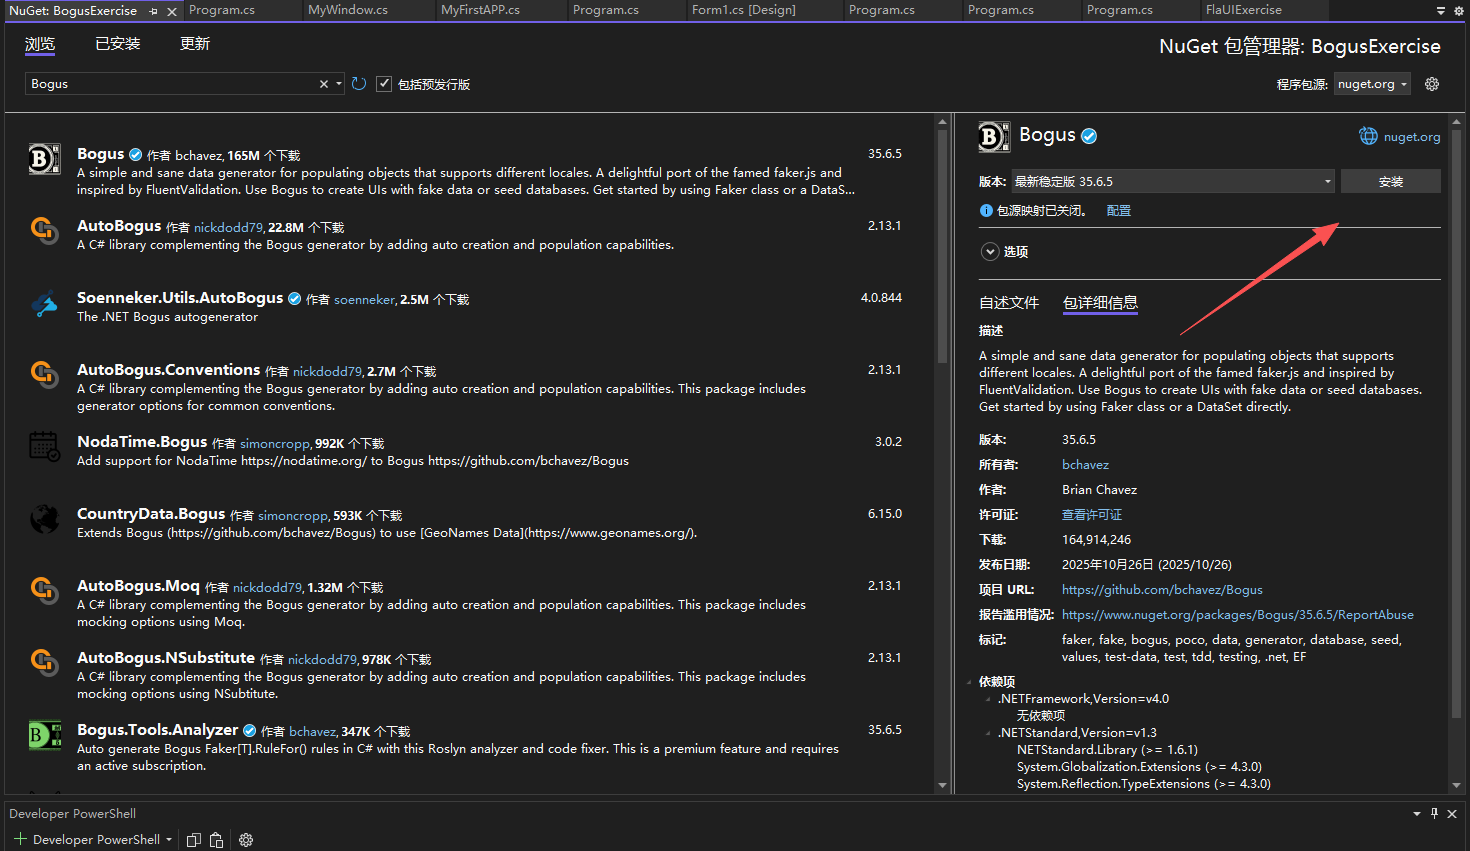This screenshot has height=851, width=1470.
Task: Open simoncropp author link on NodaTime.Bogus row
Action: tap(275, 444)
